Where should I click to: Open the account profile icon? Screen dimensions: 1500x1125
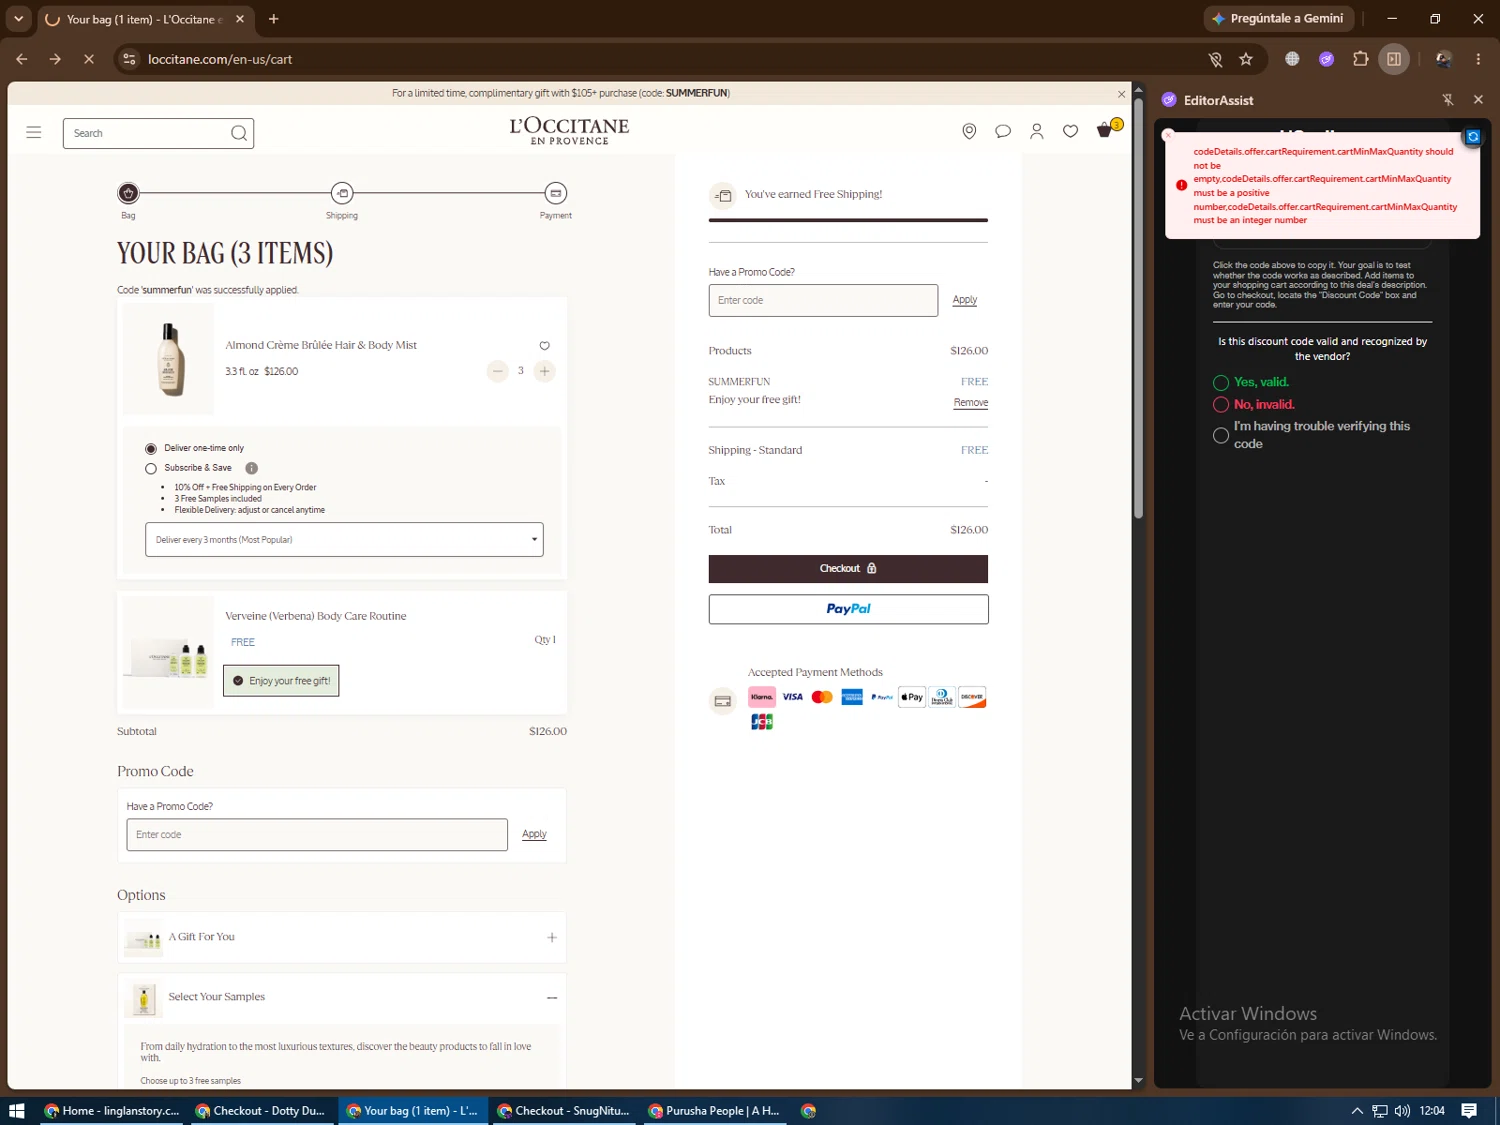tap(1037, 132)
